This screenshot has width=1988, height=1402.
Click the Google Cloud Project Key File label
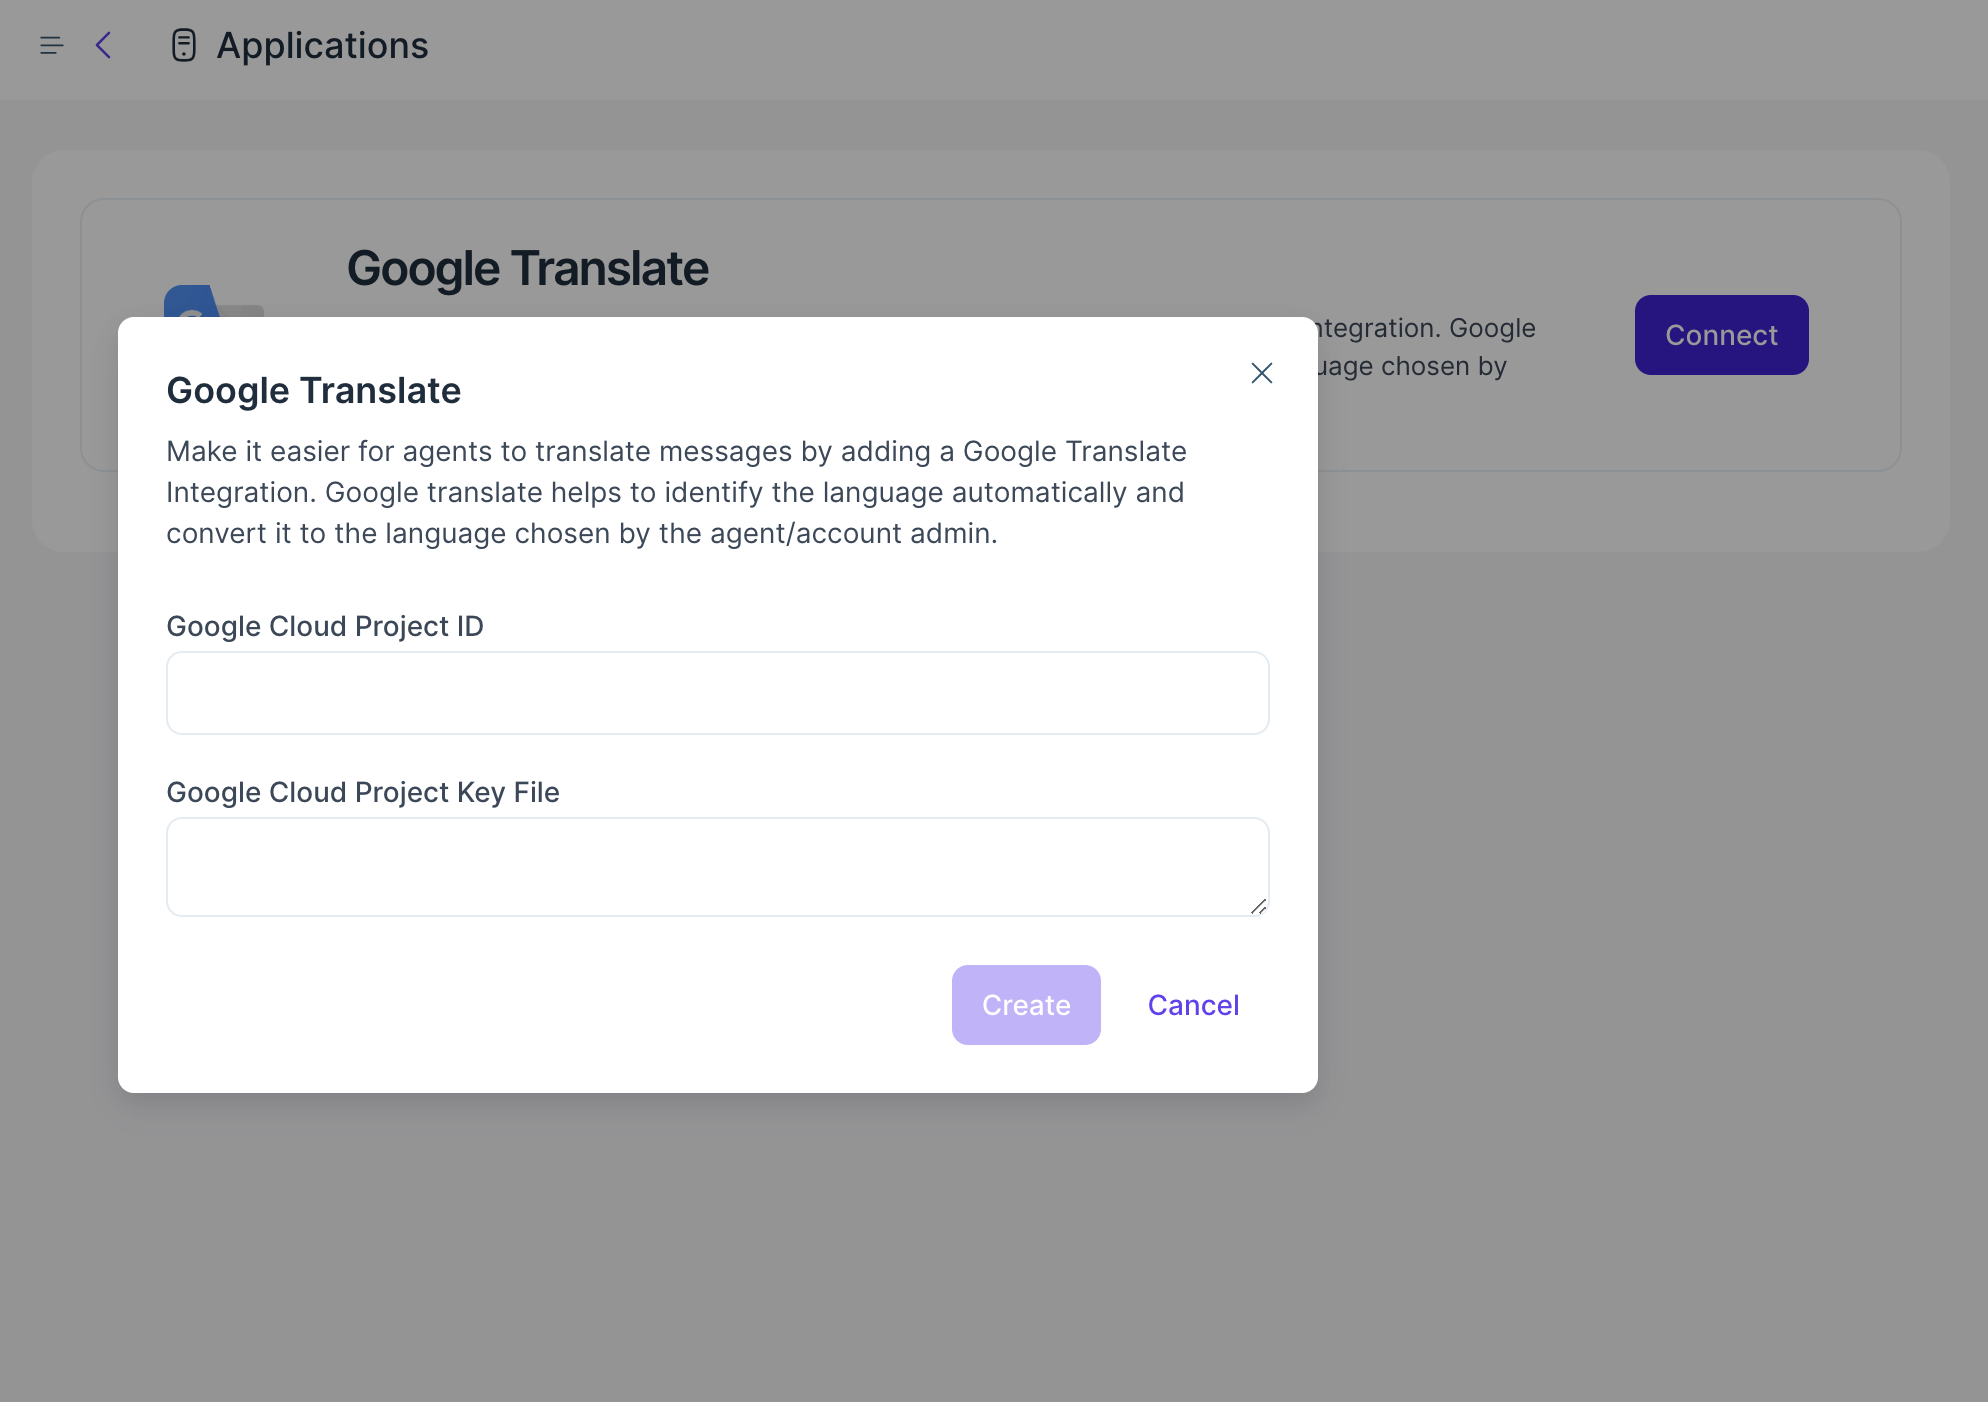pos(363,792)
